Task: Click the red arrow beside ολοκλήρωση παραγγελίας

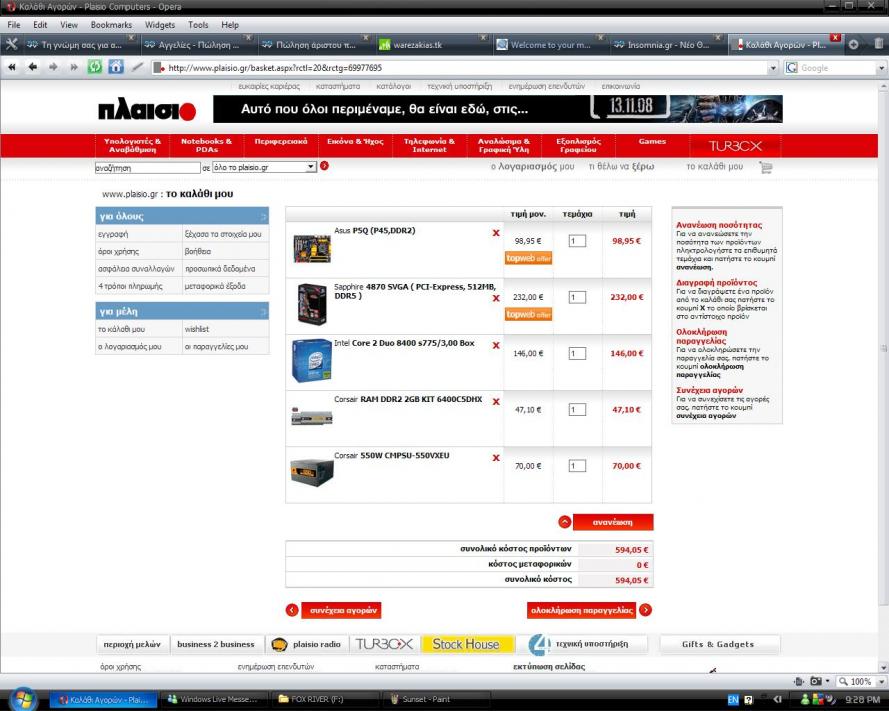Action: click(645, 610)
